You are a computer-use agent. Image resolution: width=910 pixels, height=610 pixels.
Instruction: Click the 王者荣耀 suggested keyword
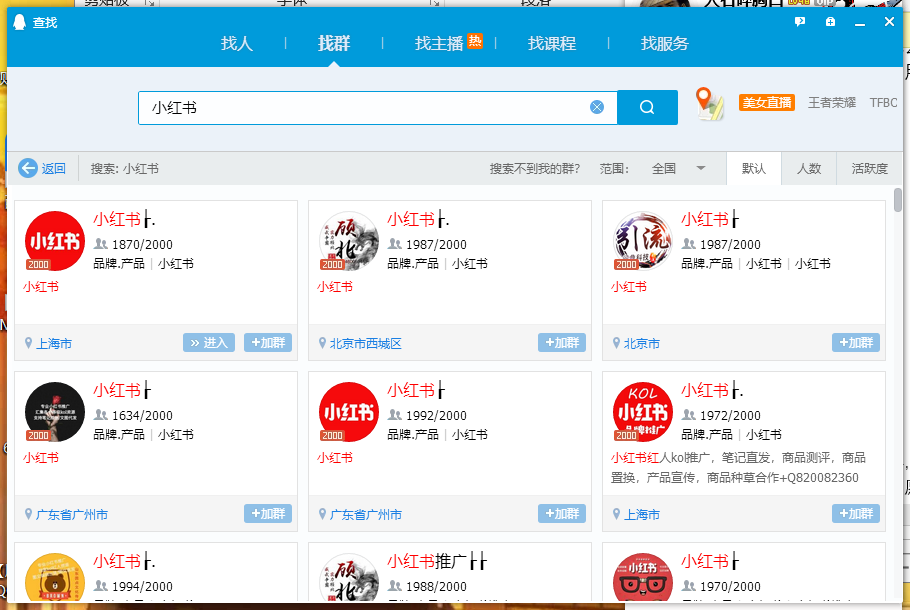tap(832, 103)
